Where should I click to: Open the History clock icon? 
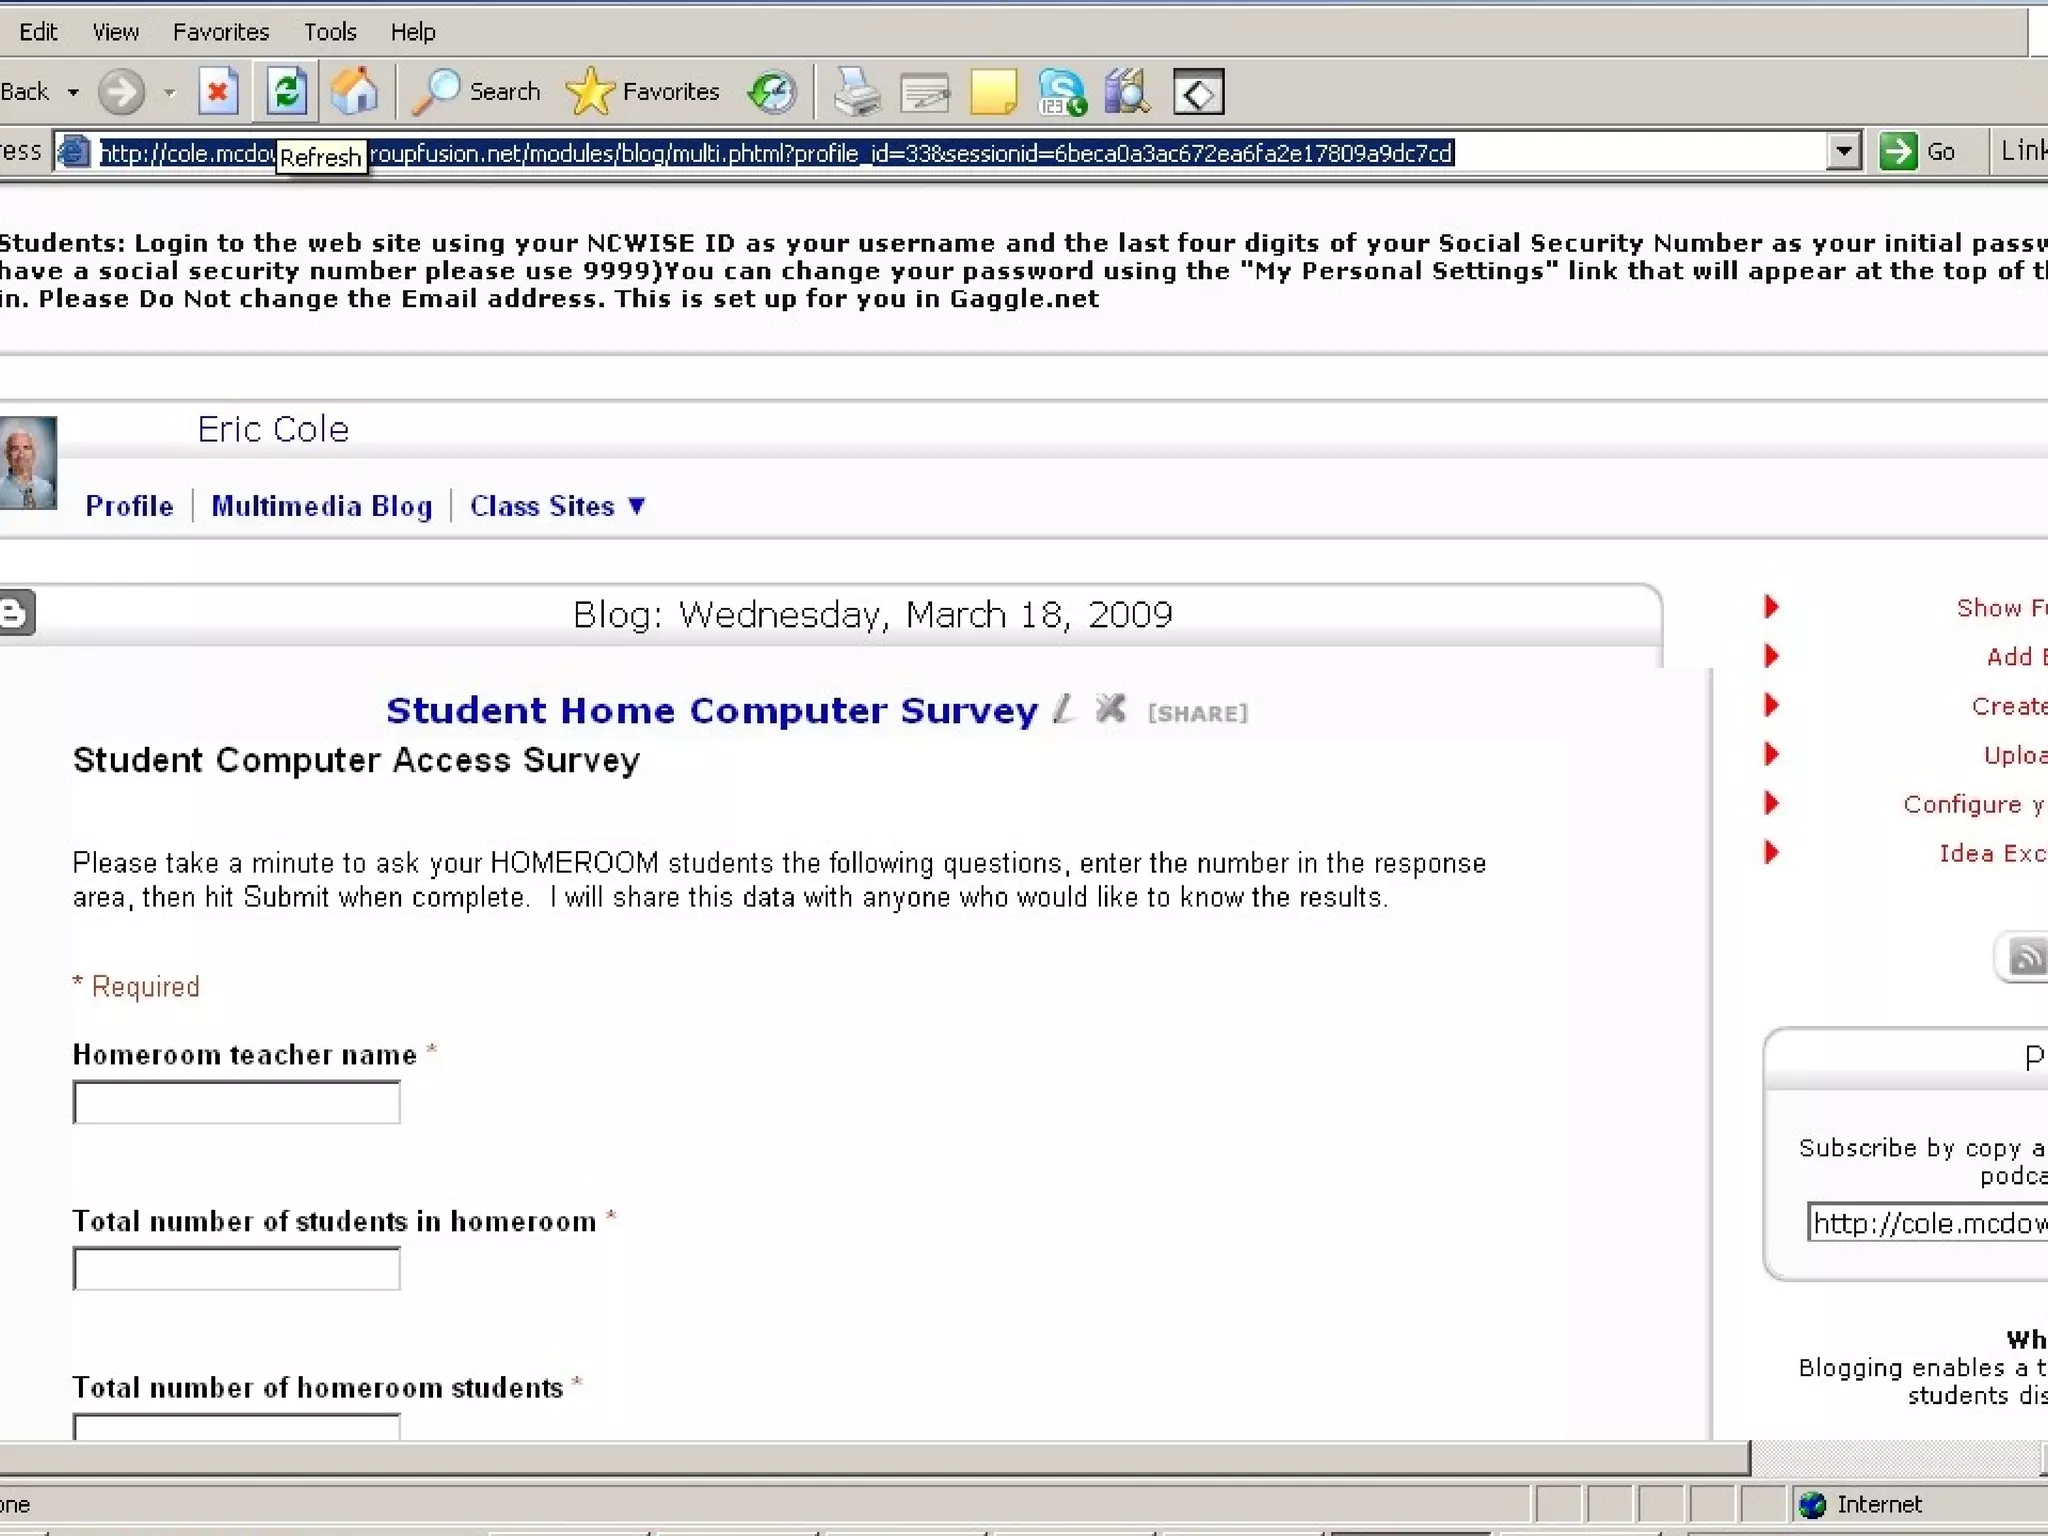[x=772, y=92]
